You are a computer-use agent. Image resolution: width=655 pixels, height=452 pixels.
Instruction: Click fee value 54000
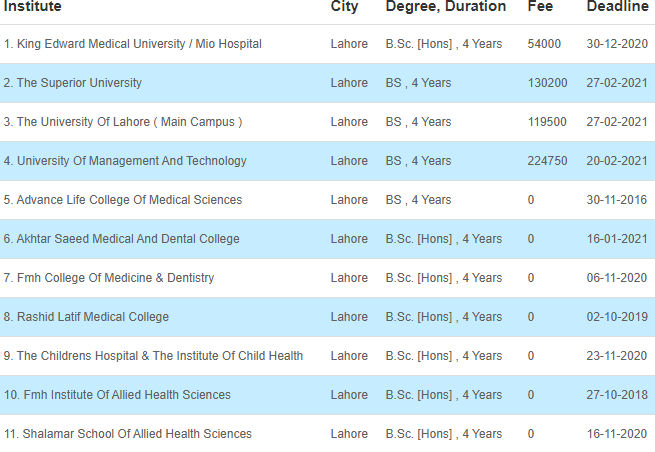click(x=544, y=44)
